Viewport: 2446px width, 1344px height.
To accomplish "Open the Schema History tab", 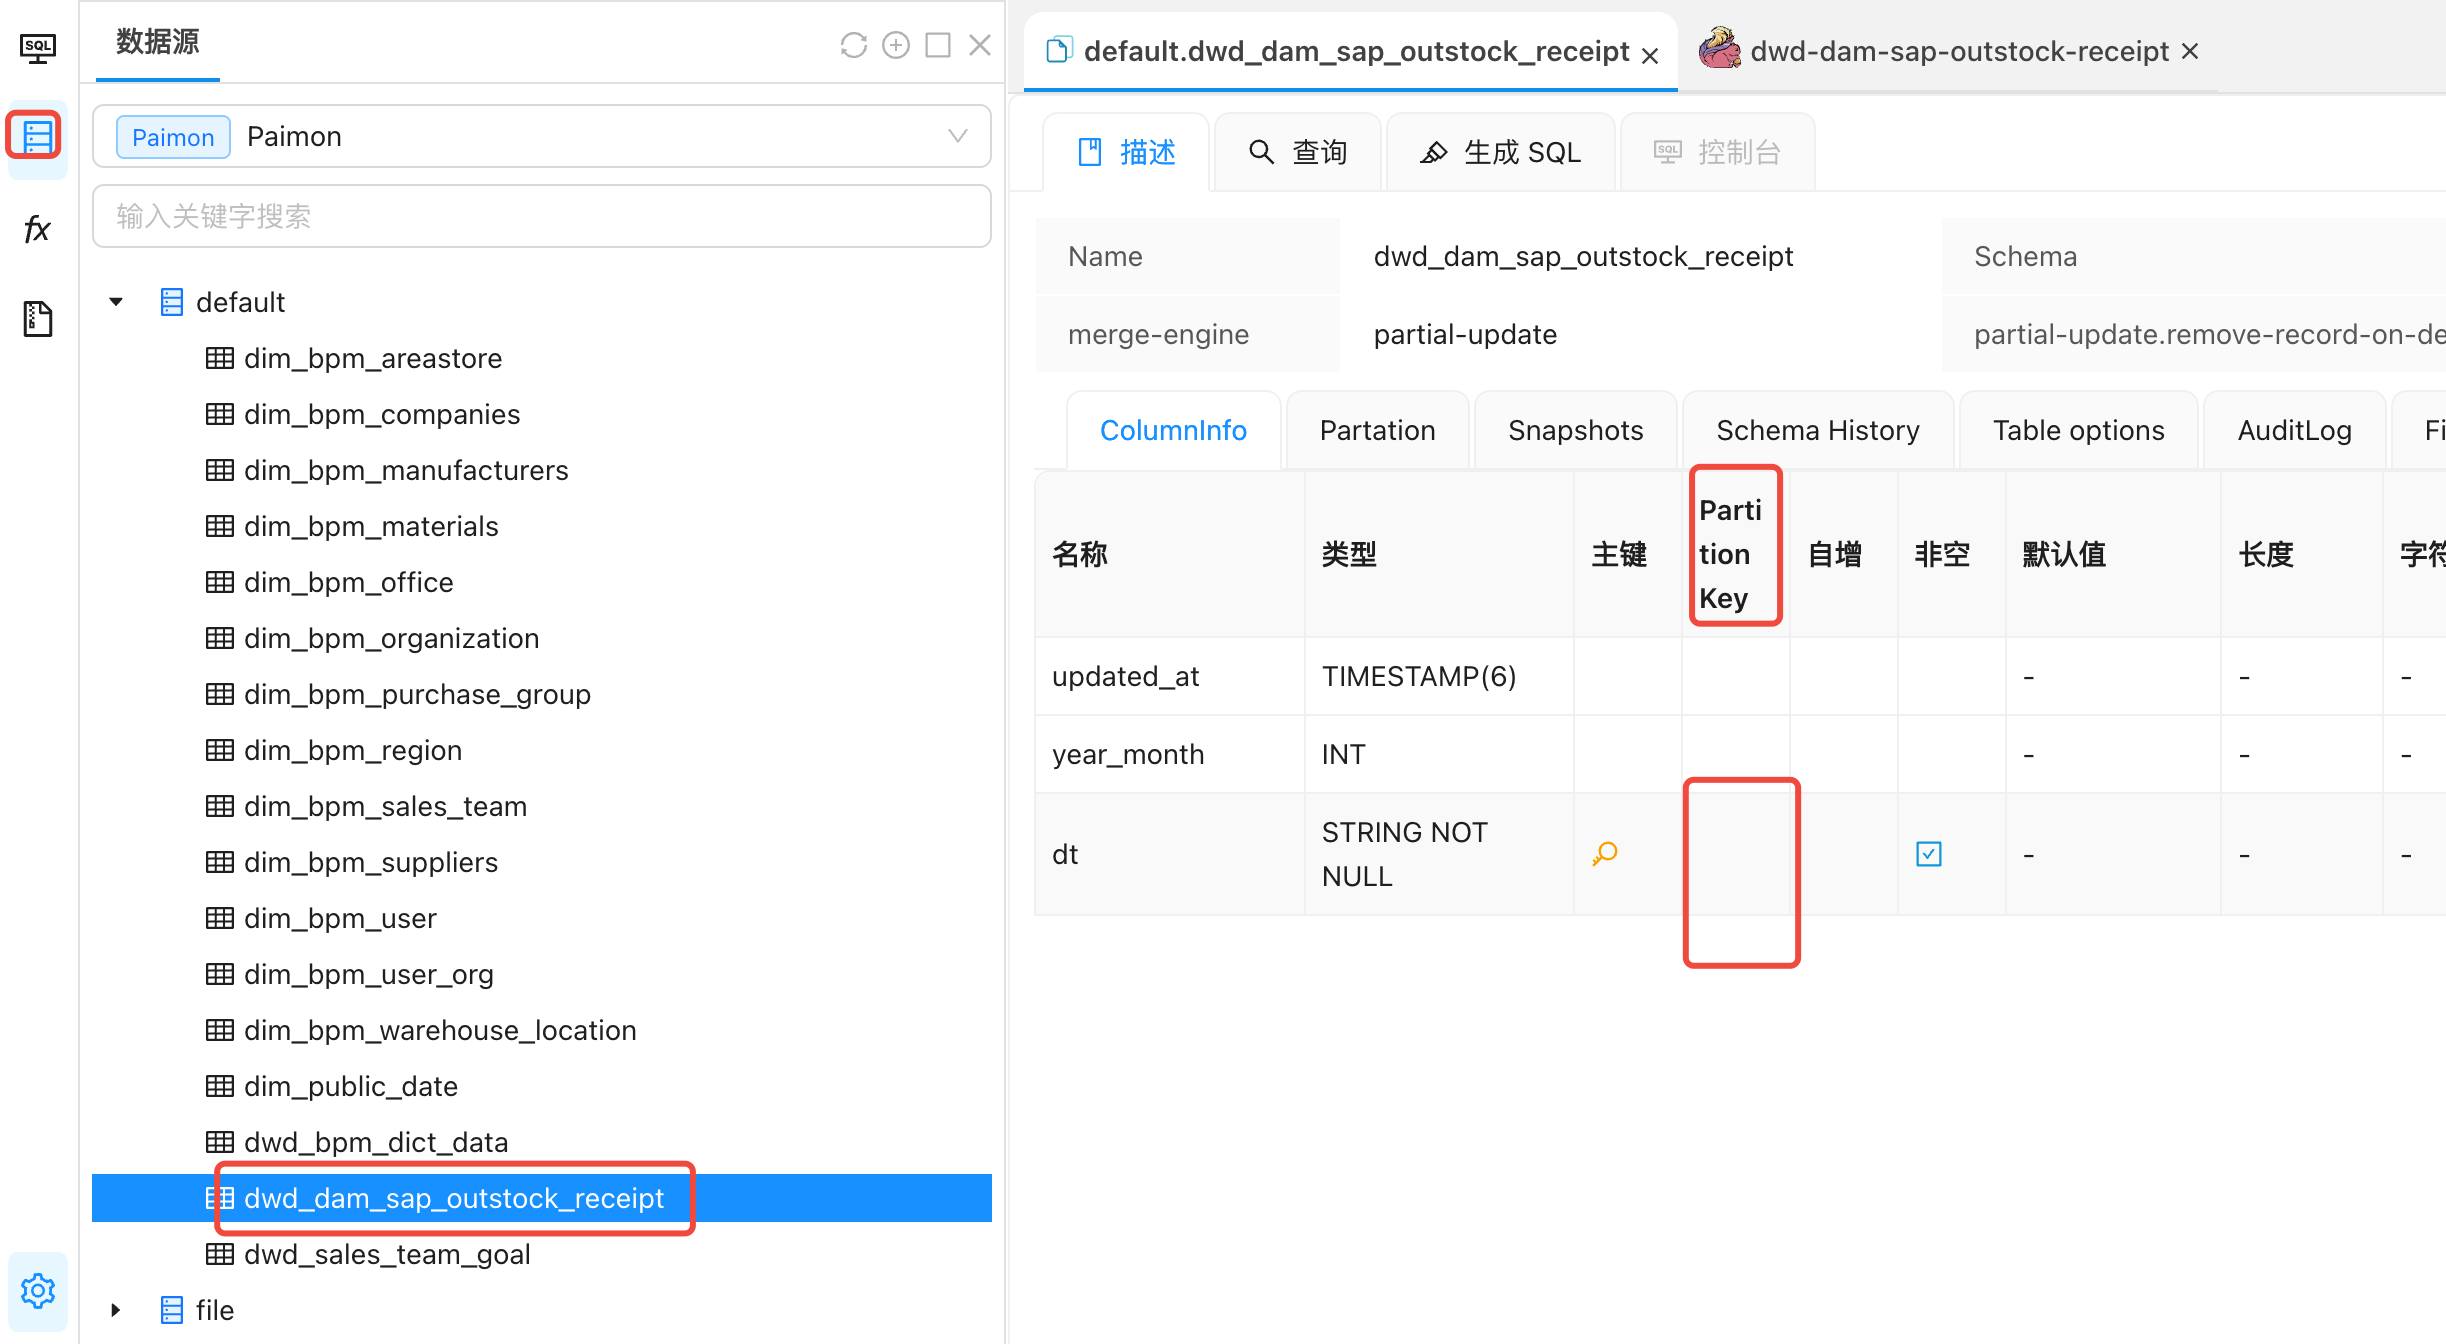I will [1817, 430].
